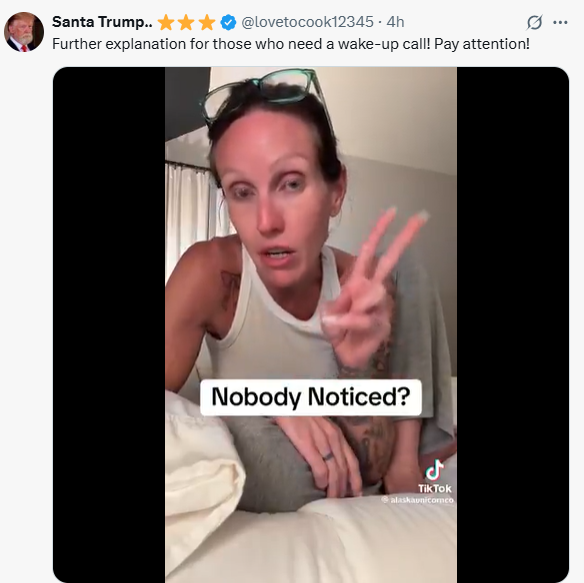Click the right black letterbox of video
This screenshot has width=584, height=583.
tap(513, 325)
